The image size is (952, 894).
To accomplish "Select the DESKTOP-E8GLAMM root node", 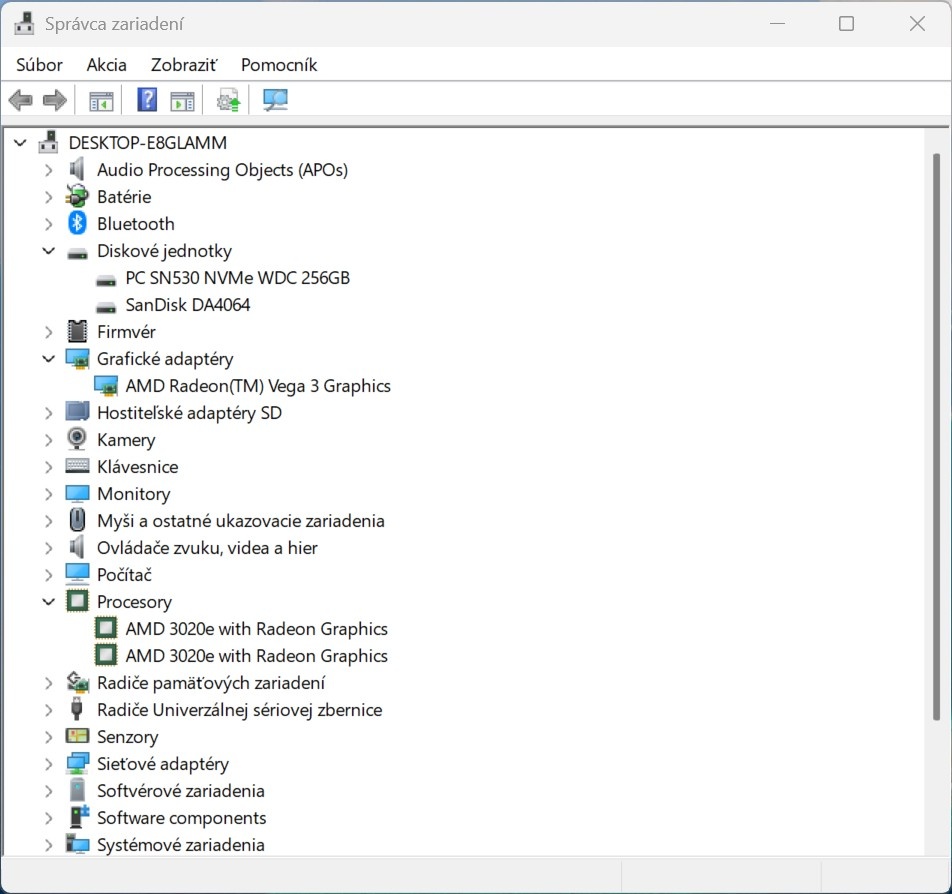I will (x=147, y=143).
